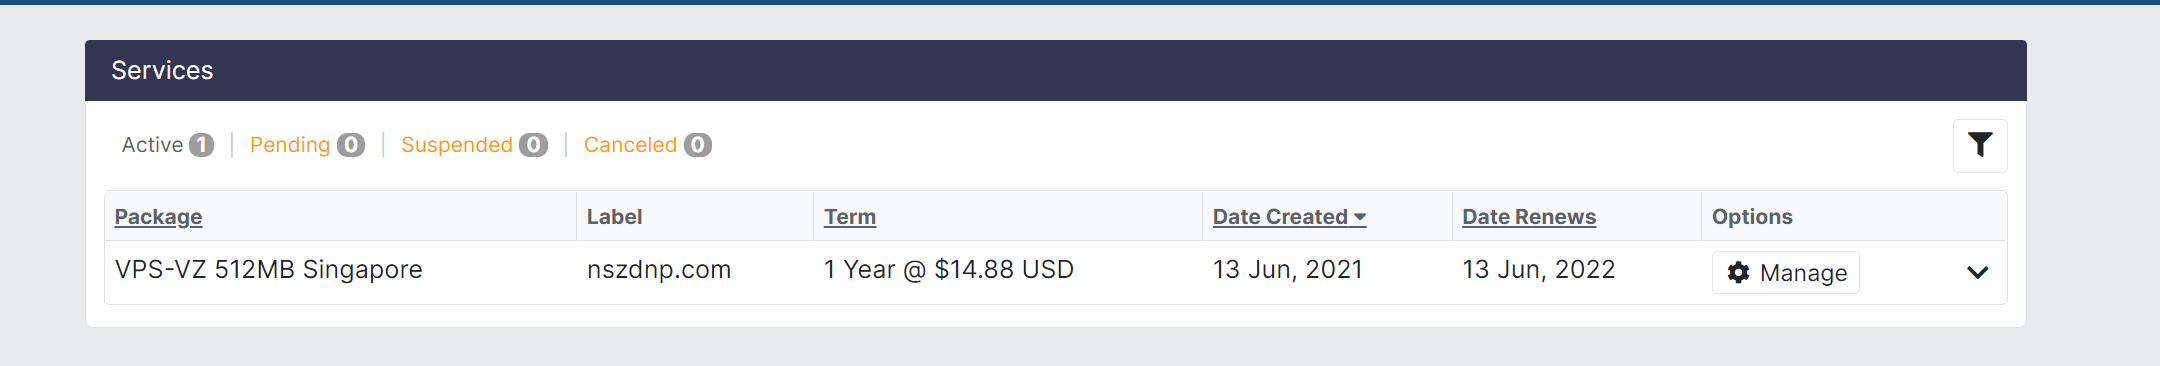Expand the VPS-VZ 512MB Singapore row chevron

pos(1977,273)
